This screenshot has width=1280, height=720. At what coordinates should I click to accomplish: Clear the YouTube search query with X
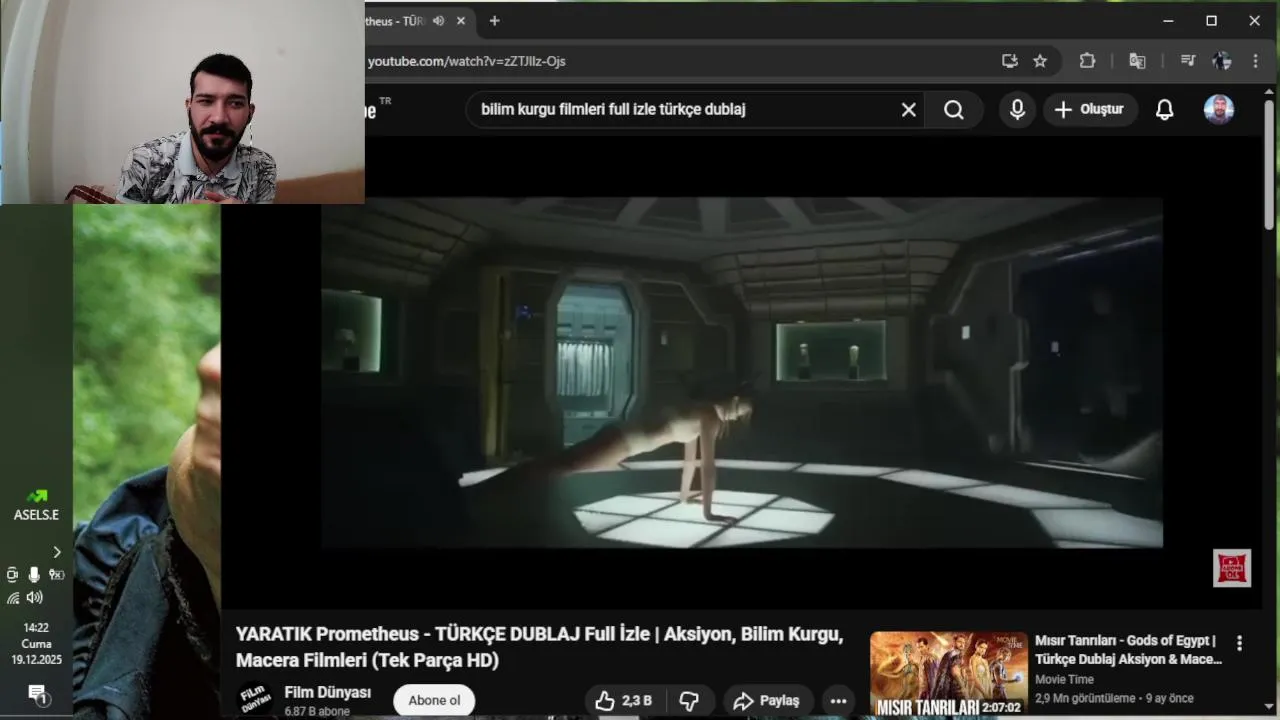click(x=908, y=110)
